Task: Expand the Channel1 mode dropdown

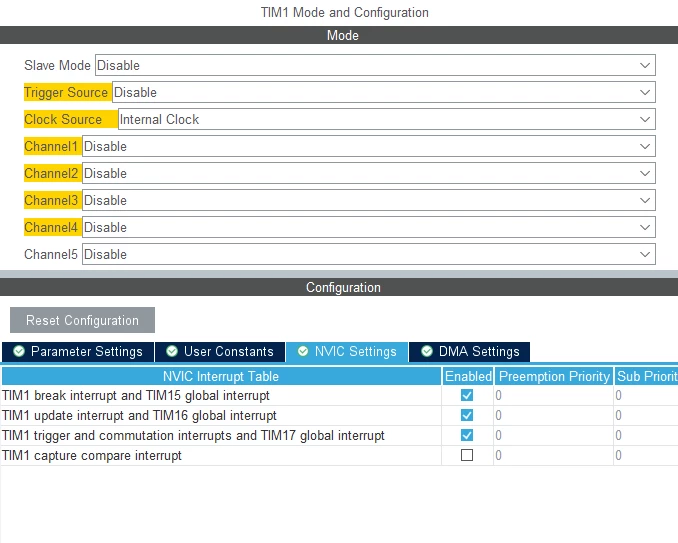Action: tap(369, 146)
